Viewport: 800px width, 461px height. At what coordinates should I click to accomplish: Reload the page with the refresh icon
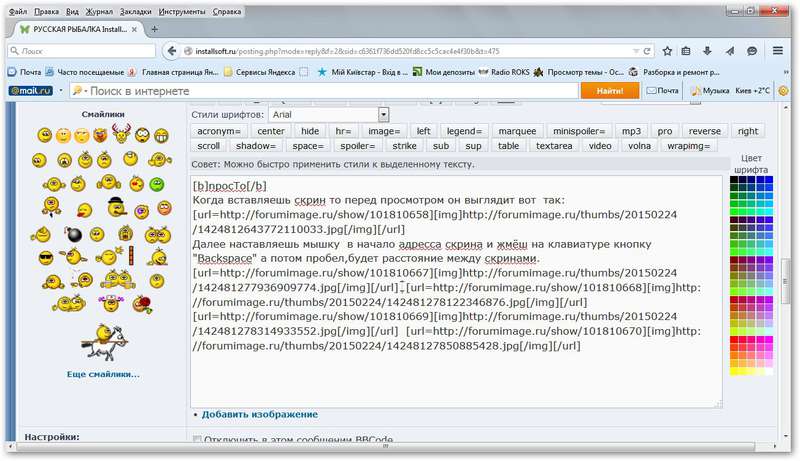coord(647,51)
